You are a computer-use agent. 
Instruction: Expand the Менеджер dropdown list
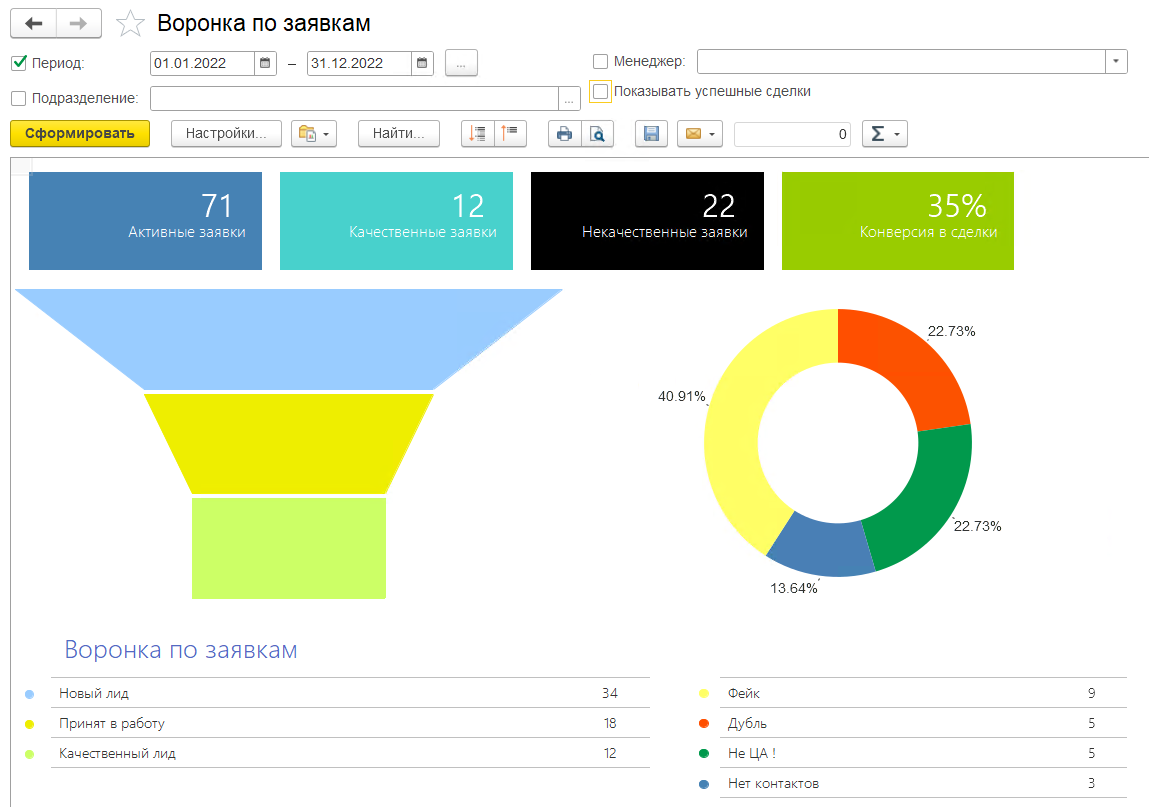pos(1116,62)
